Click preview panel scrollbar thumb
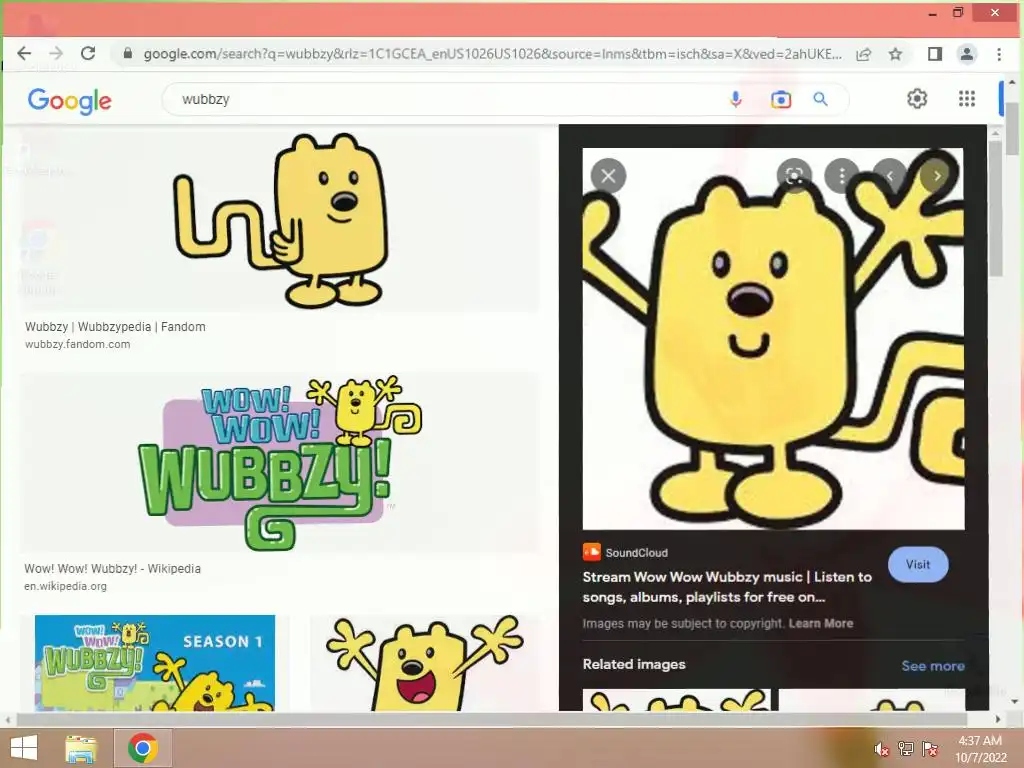This screenshot has width=1024, height=768. (995, 208)
